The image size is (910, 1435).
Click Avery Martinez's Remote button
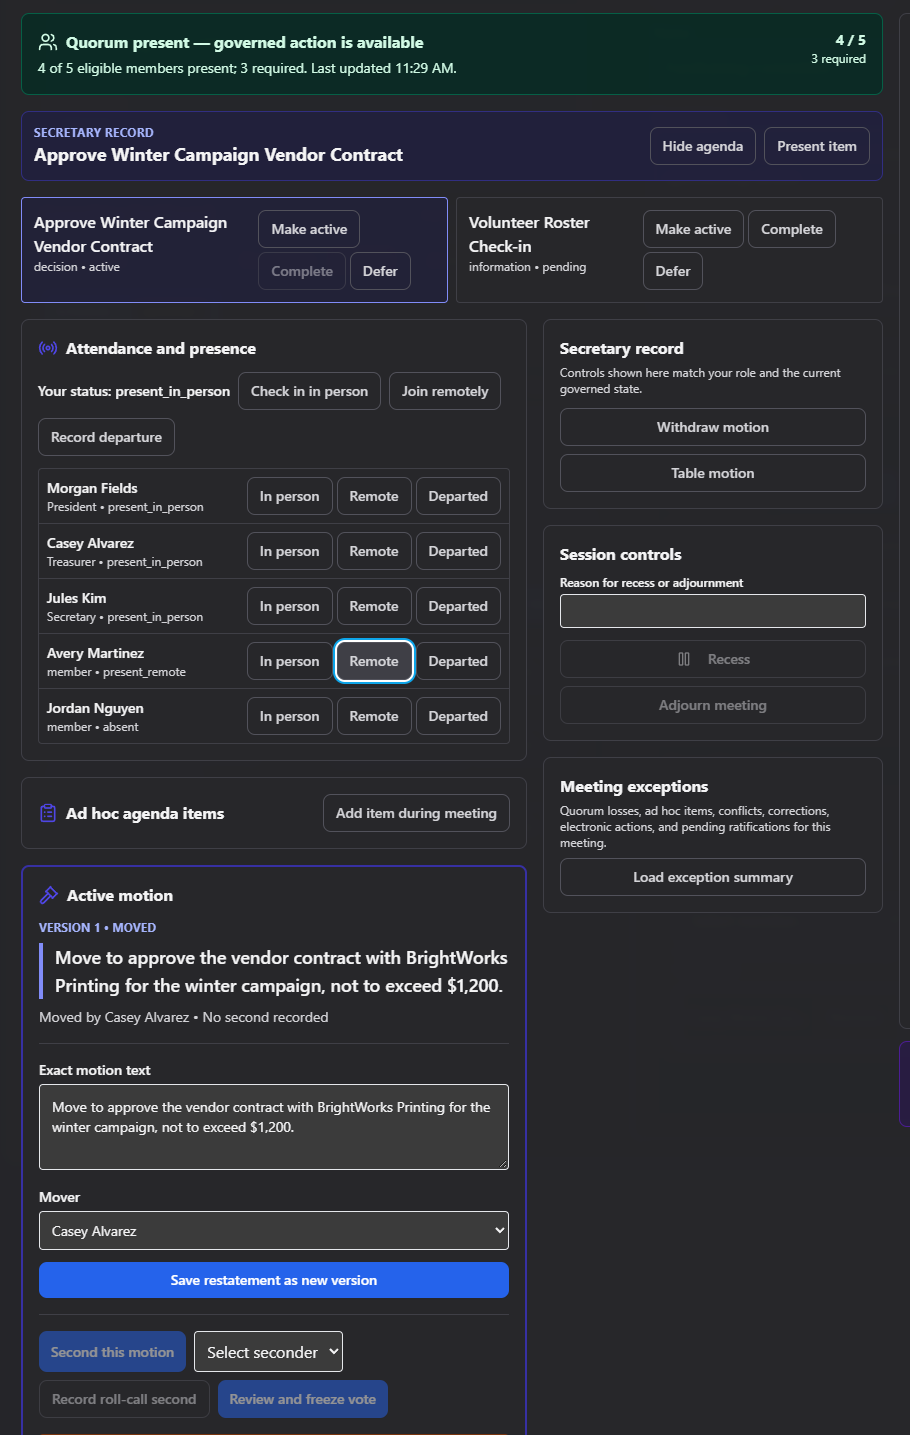pos(374,661)
